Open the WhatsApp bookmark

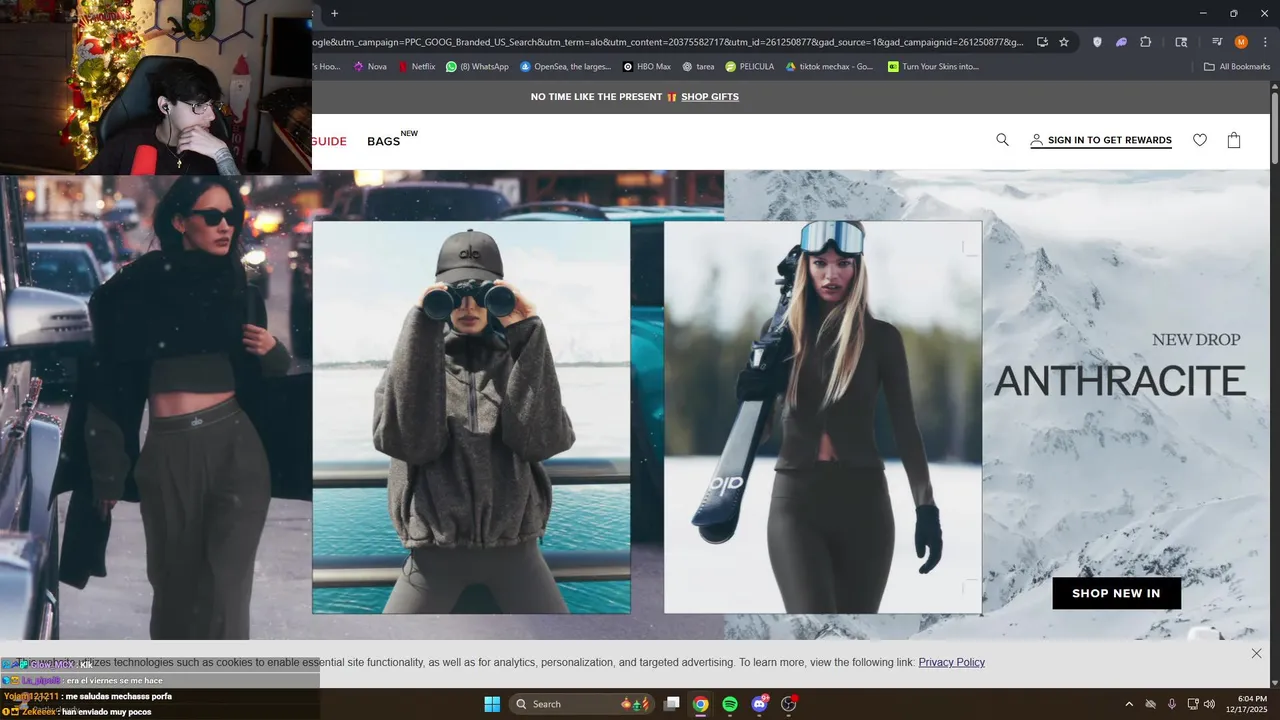477,67
